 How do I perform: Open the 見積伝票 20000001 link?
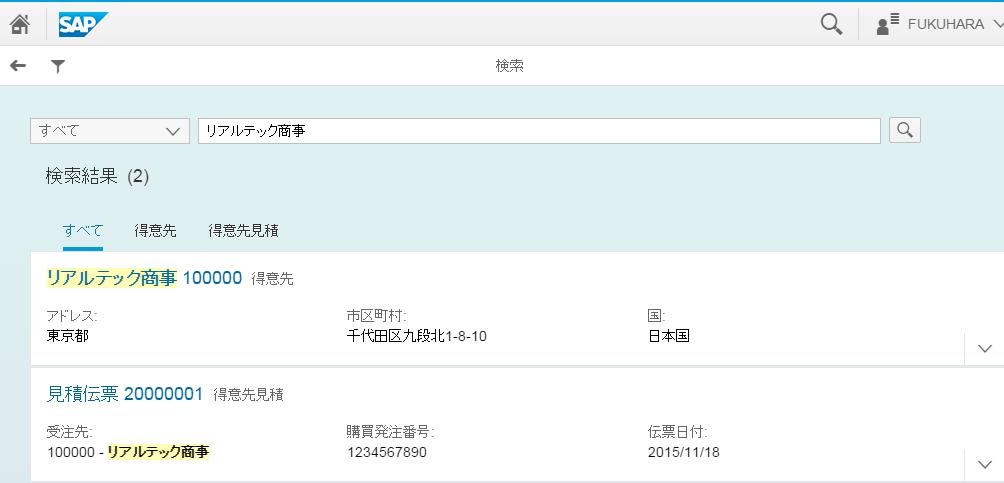click(x=125, y=394)
